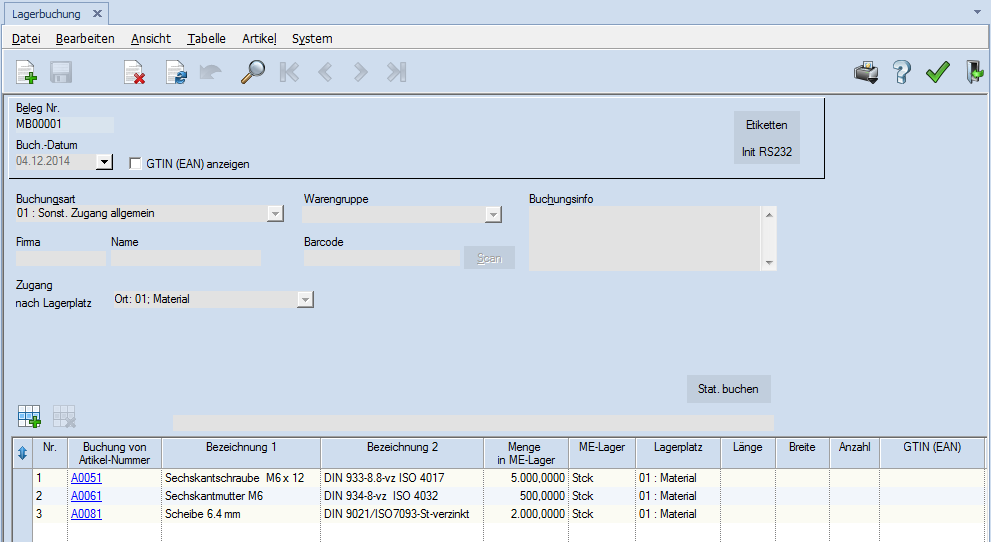Screen dimensions: 991x542
Task: Open help via the question mark icon
Action: 901,72
